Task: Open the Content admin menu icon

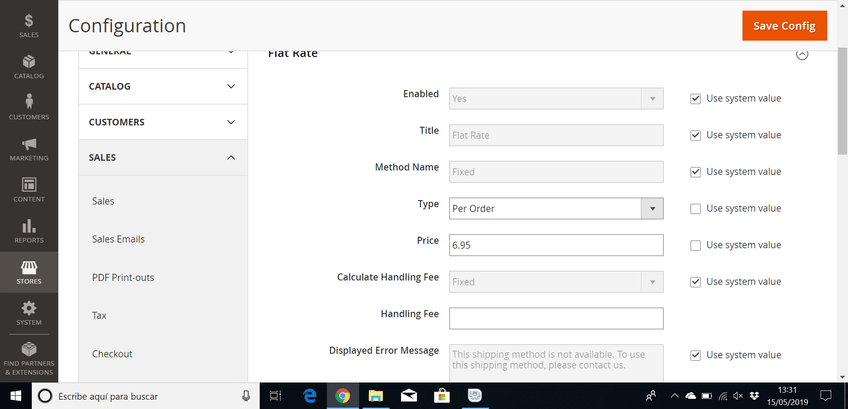Action: coord(28,189)
